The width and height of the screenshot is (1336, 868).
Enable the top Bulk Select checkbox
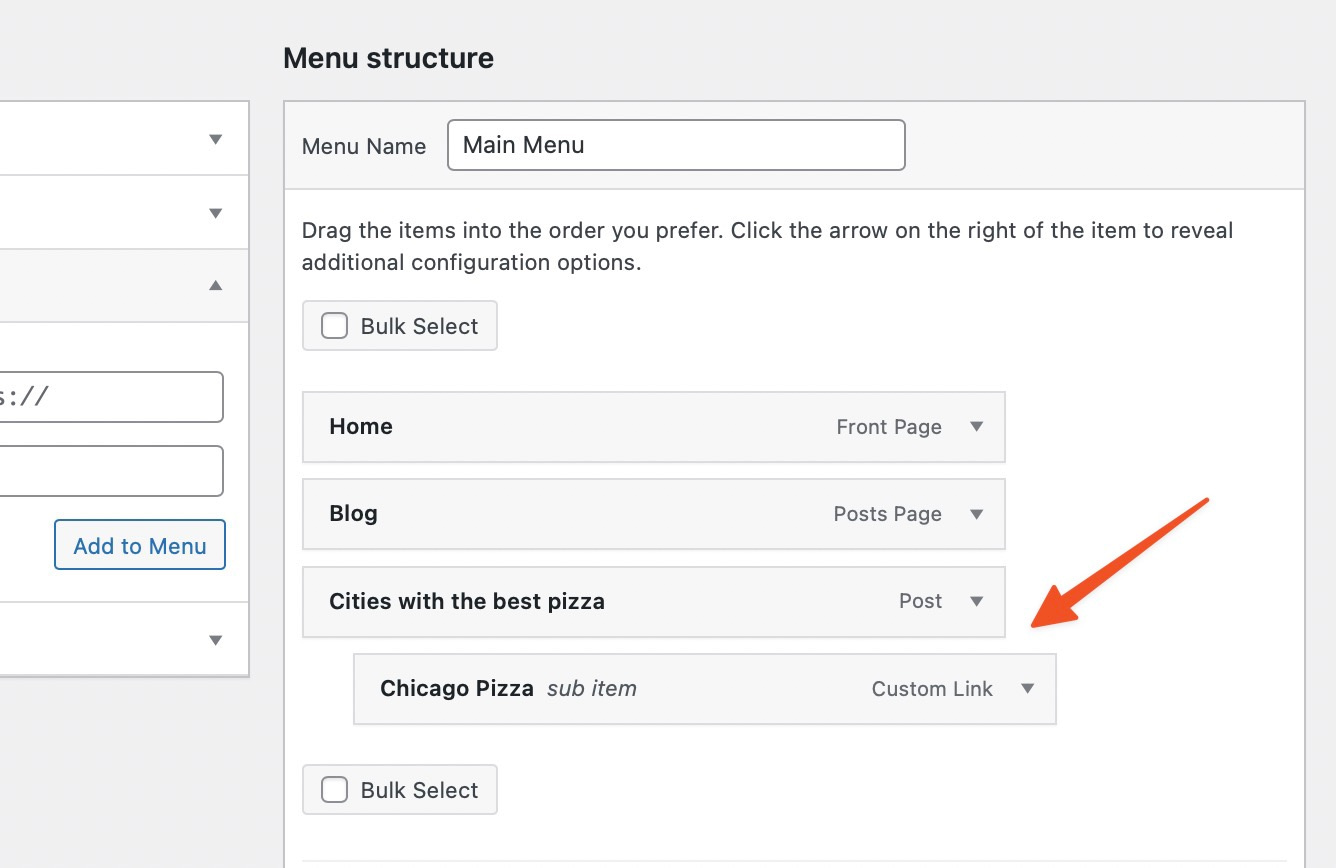334,325
